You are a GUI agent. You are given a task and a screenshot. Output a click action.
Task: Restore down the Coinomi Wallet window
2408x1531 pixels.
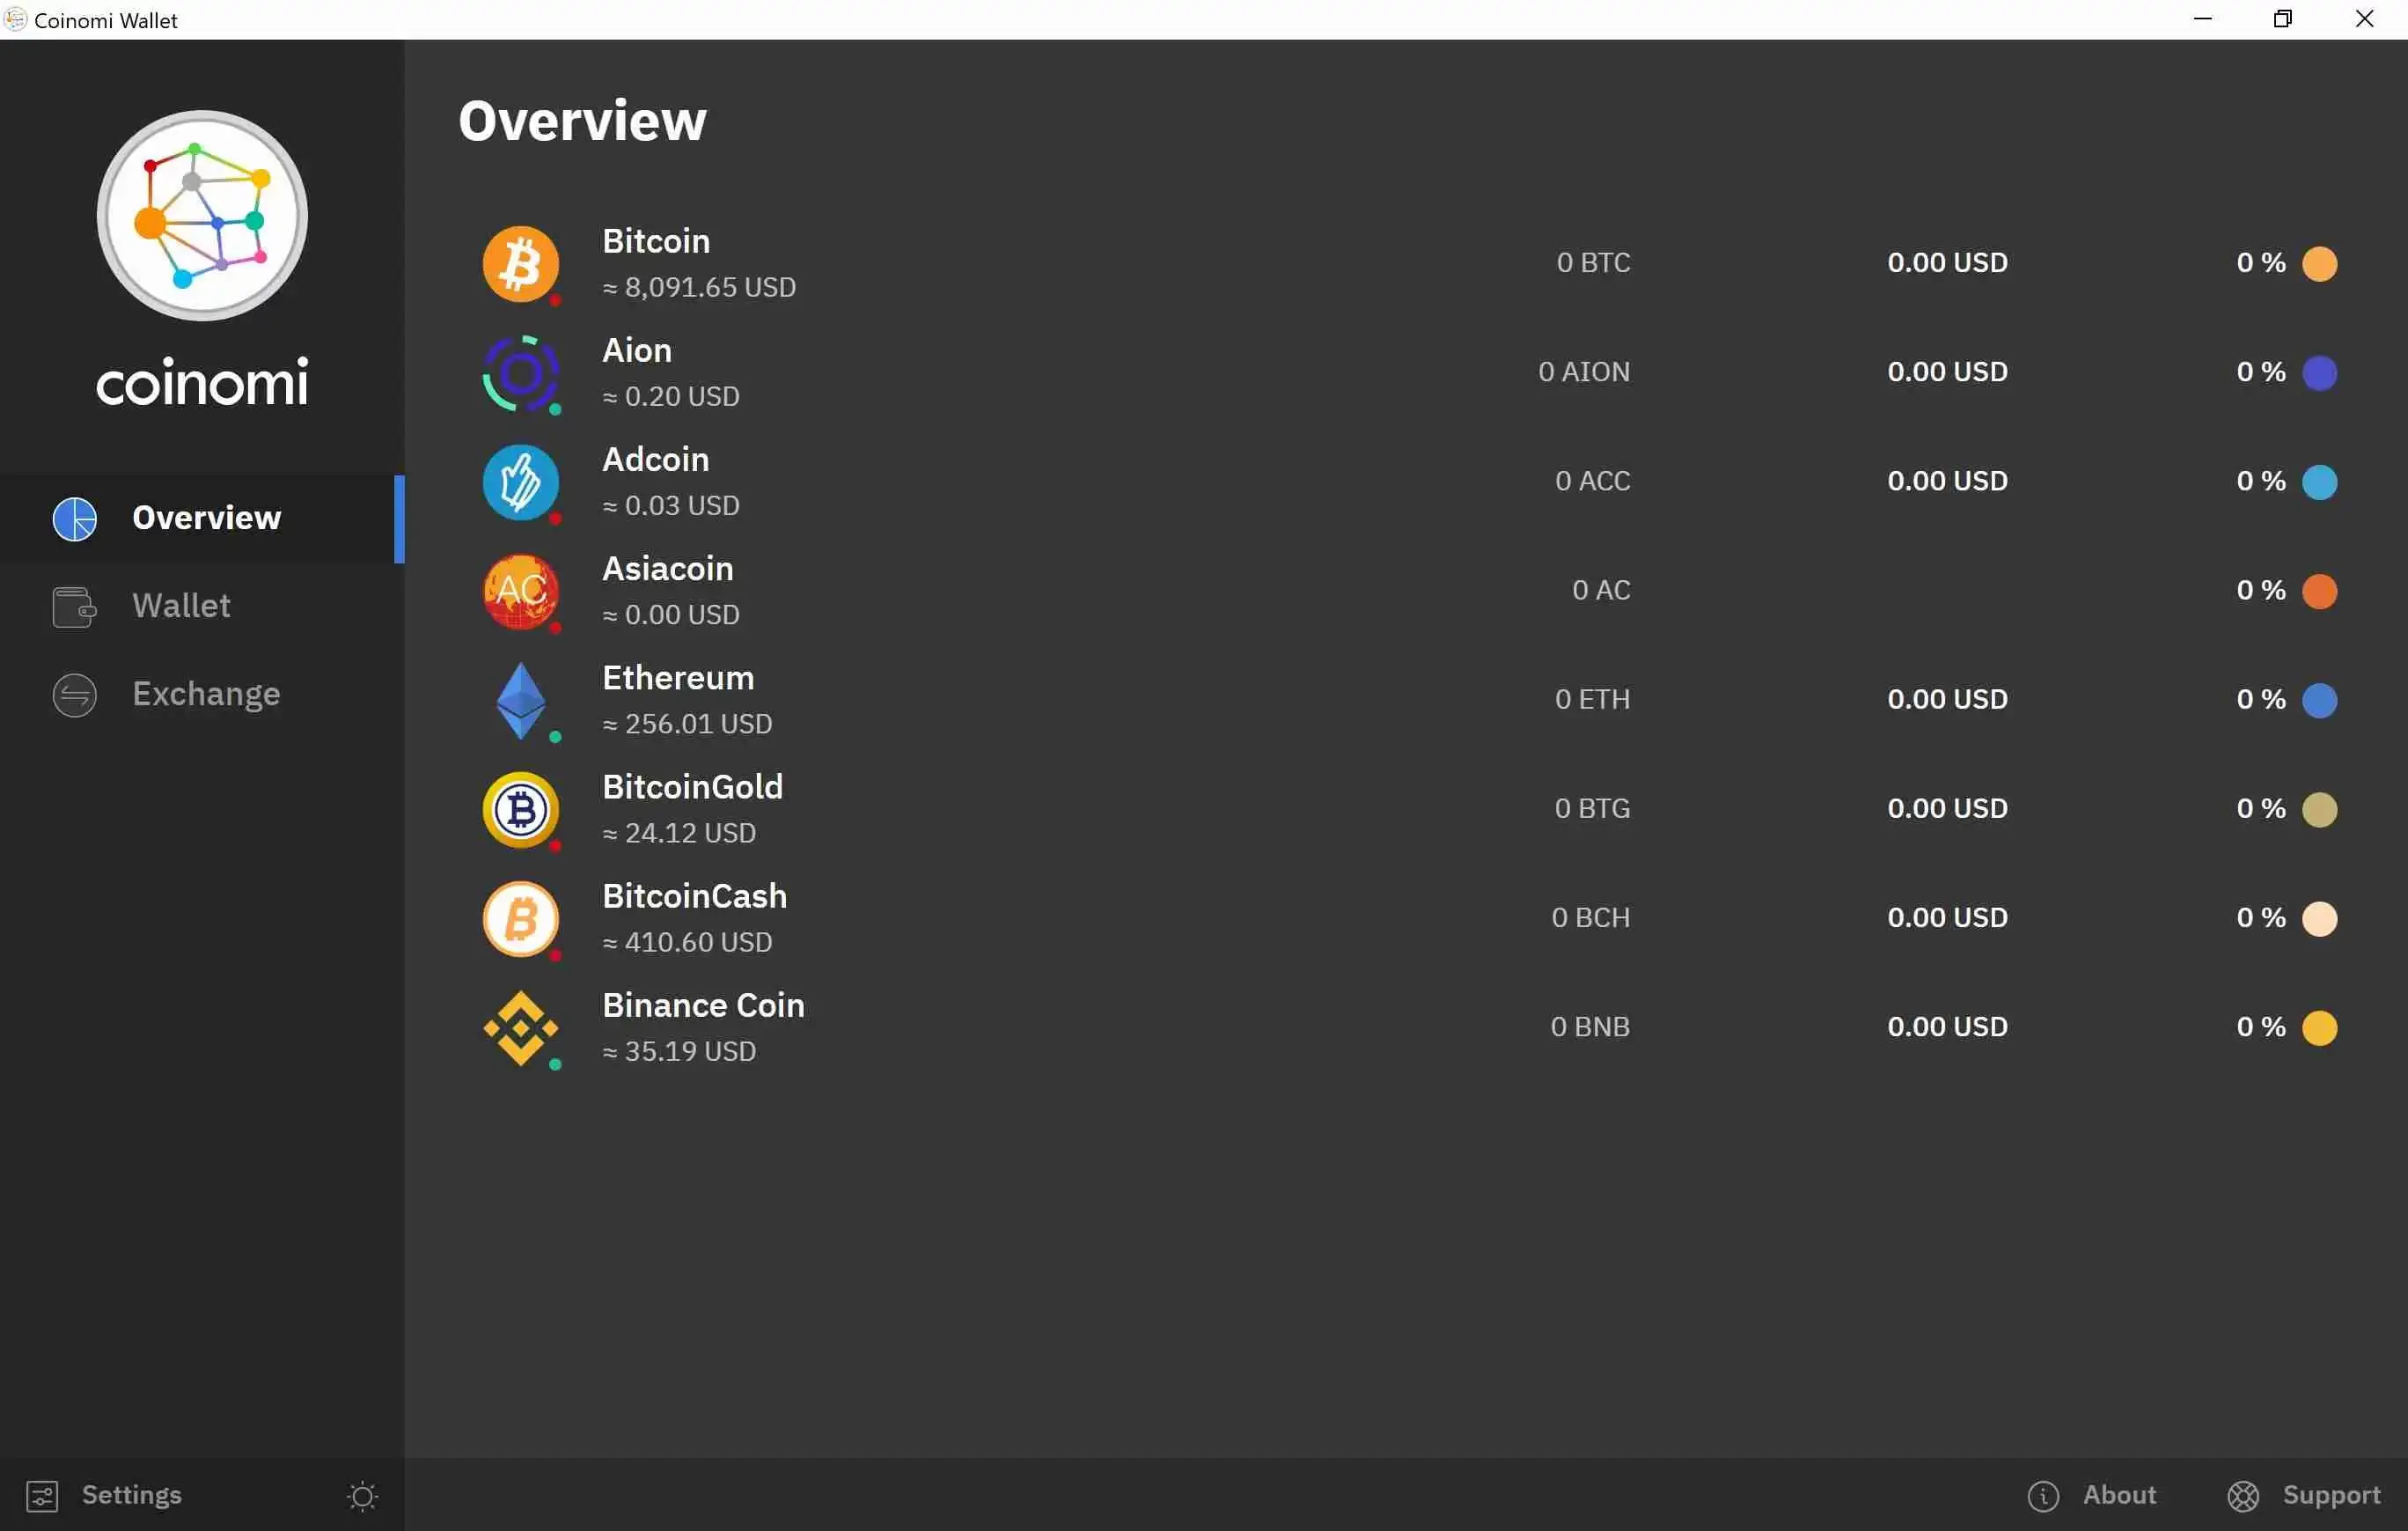2282,19
